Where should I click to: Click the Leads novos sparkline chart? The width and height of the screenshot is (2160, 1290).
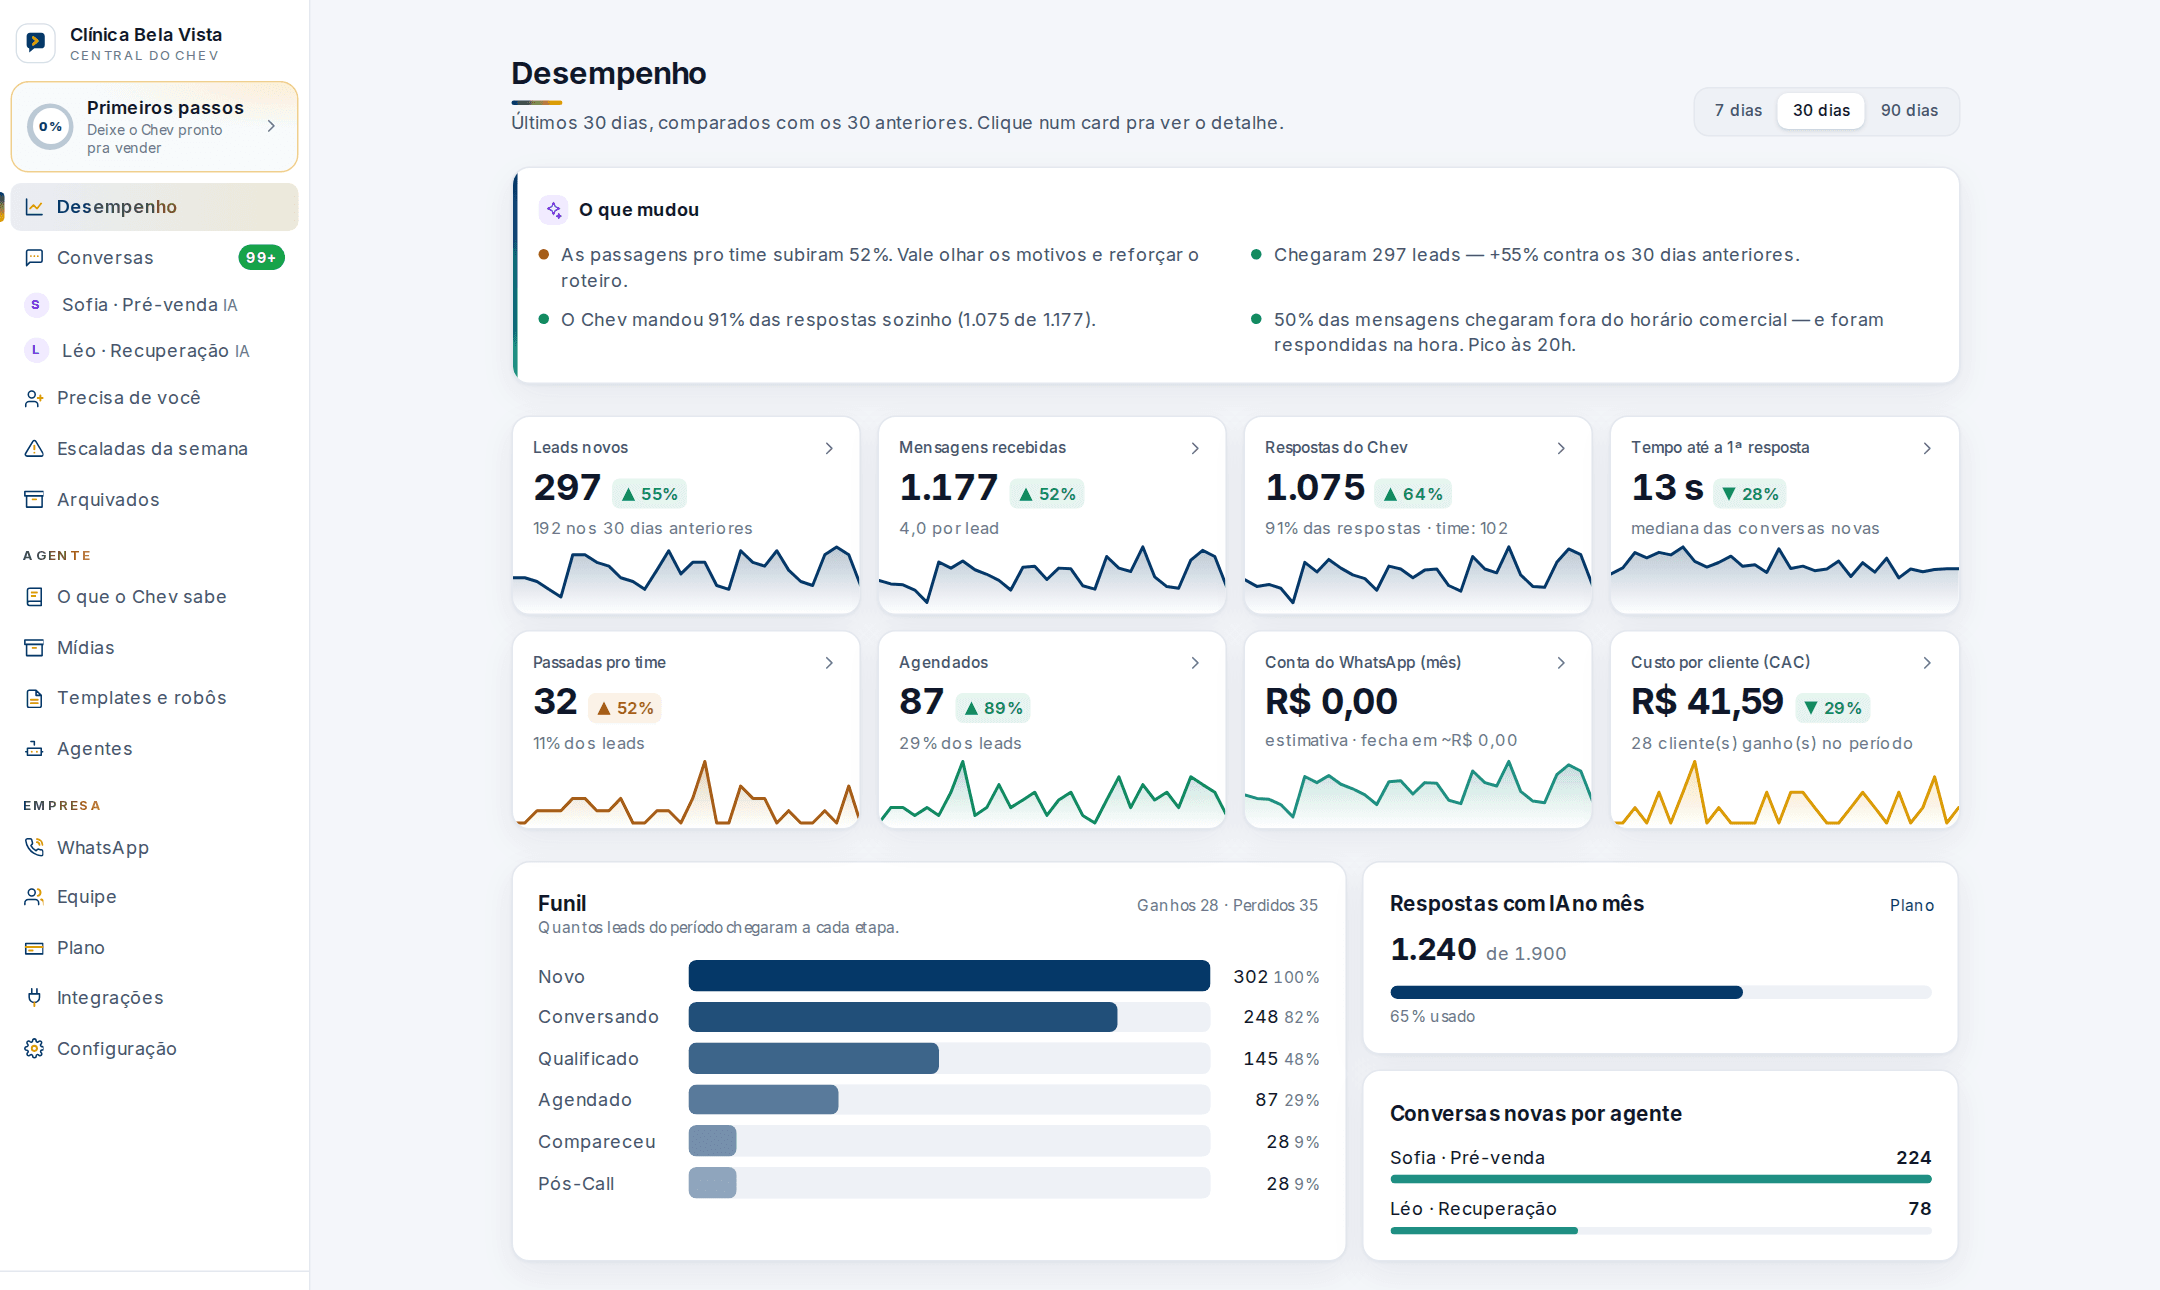(686, 578)
